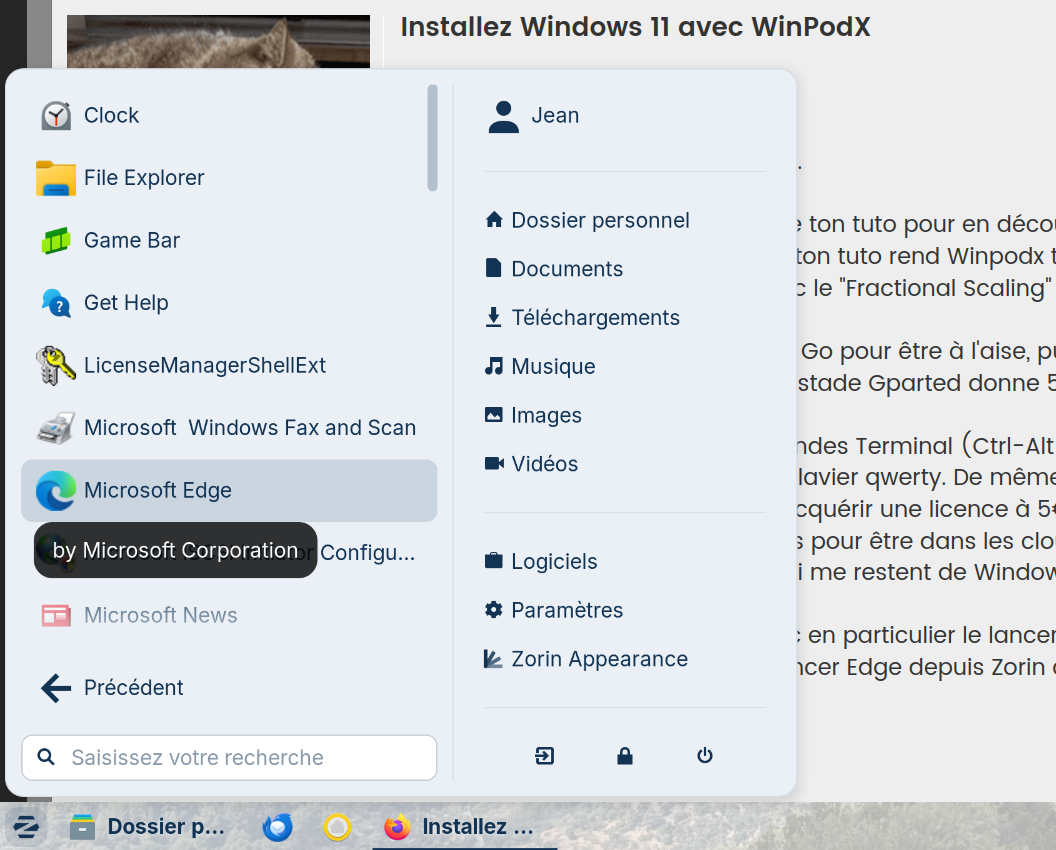Select the Get Help menu entry text
The height and width of the screenshot is (850, 1056).
tap(126, 303)
